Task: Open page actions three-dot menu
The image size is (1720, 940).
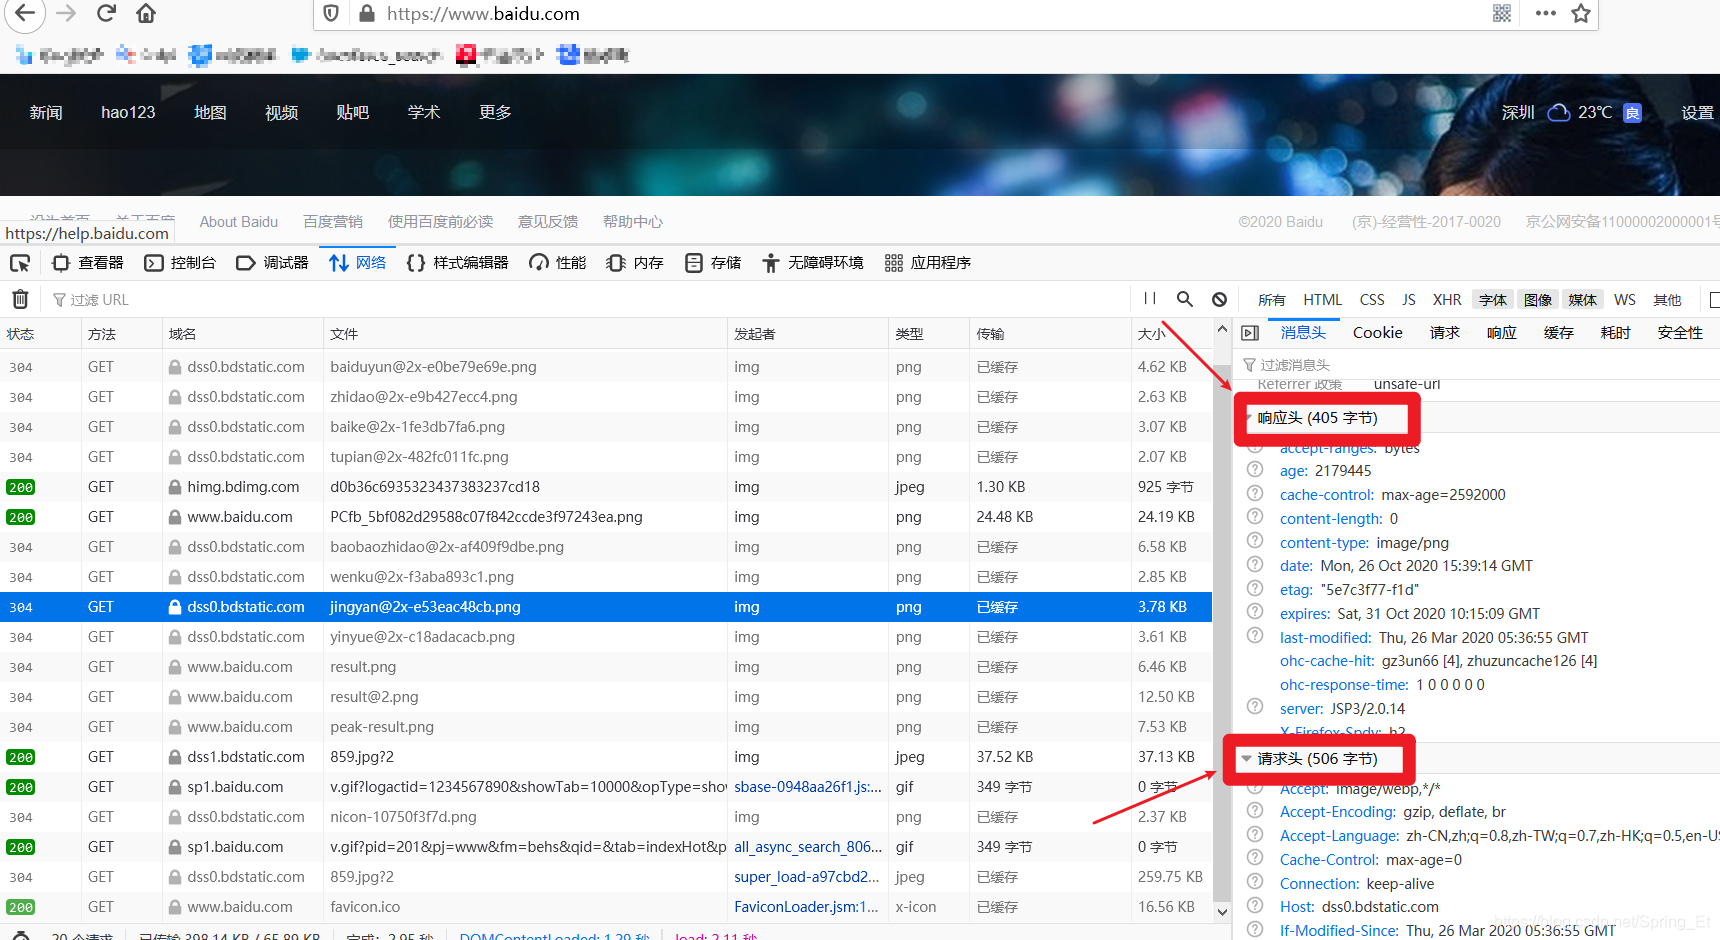Action: coord(1545,13)
